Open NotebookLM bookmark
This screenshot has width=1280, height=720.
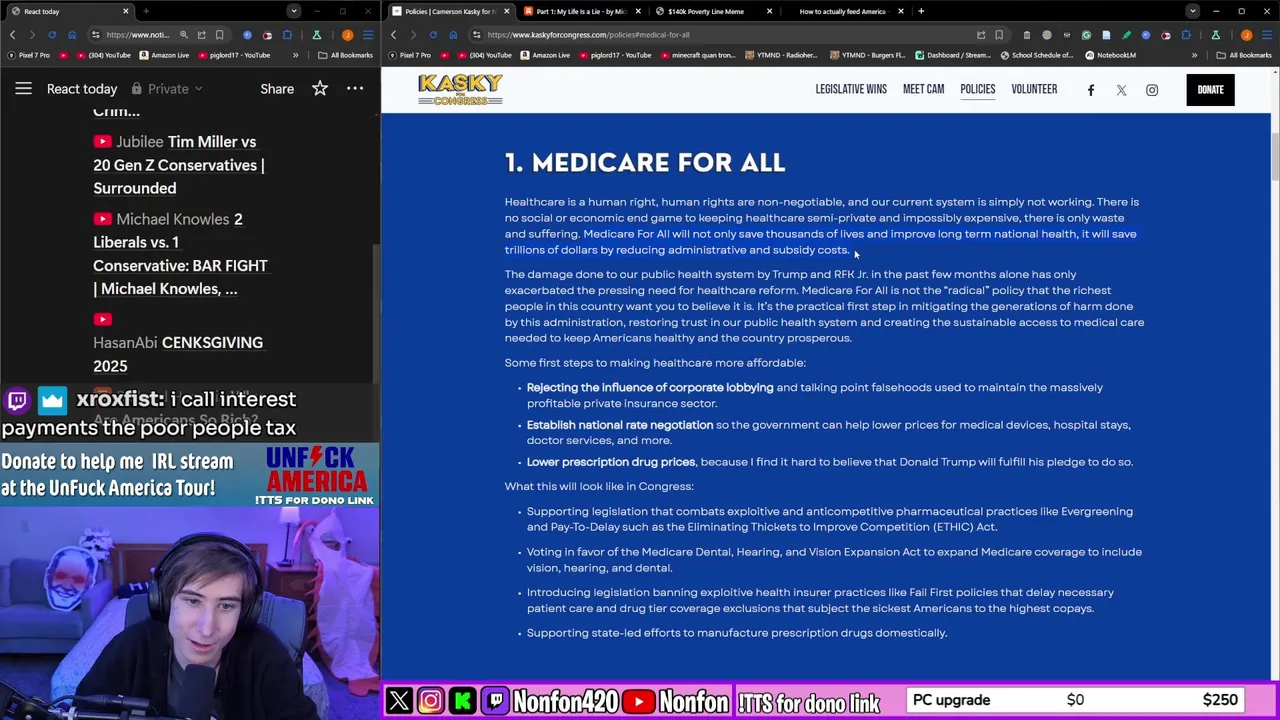(x=1111, y=55)
